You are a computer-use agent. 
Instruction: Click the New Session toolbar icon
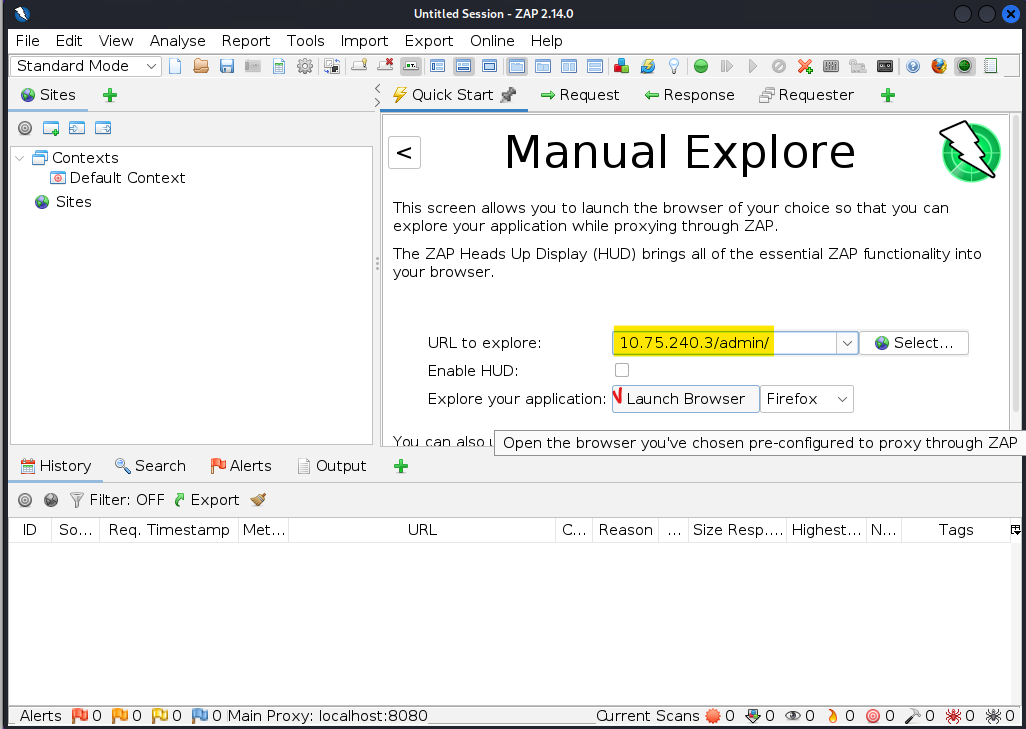176,66
